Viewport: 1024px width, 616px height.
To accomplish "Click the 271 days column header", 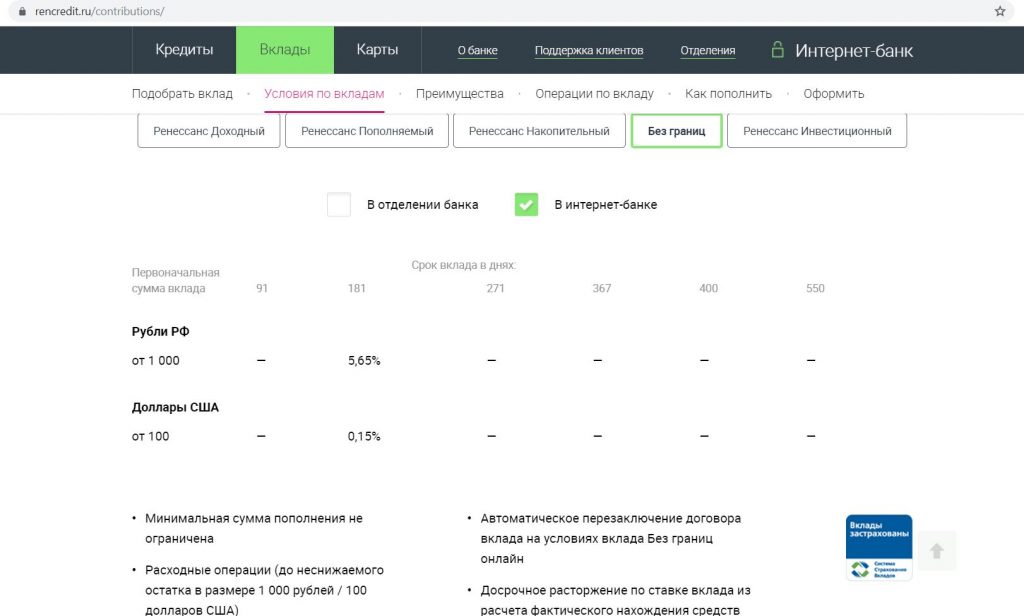I will pyautogui.click(x=496, y=288).
